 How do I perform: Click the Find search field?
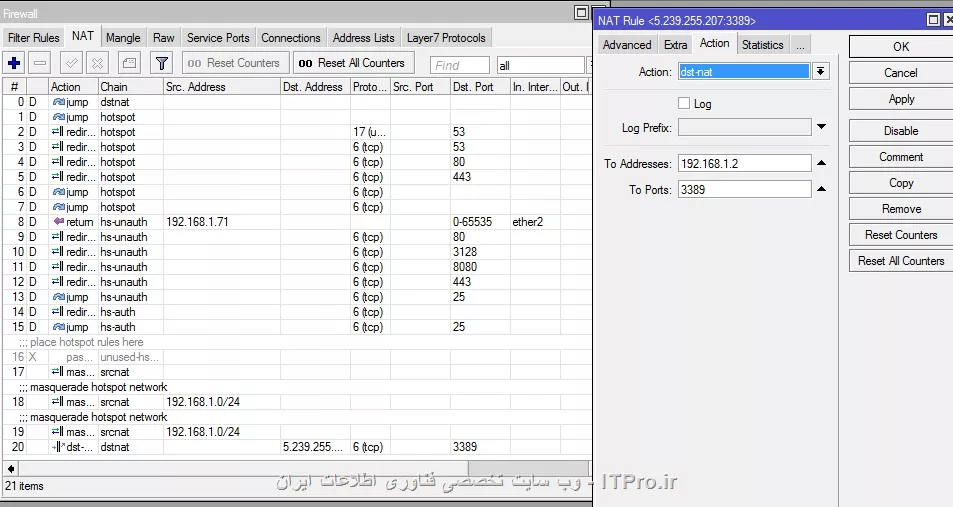point(459,65)
